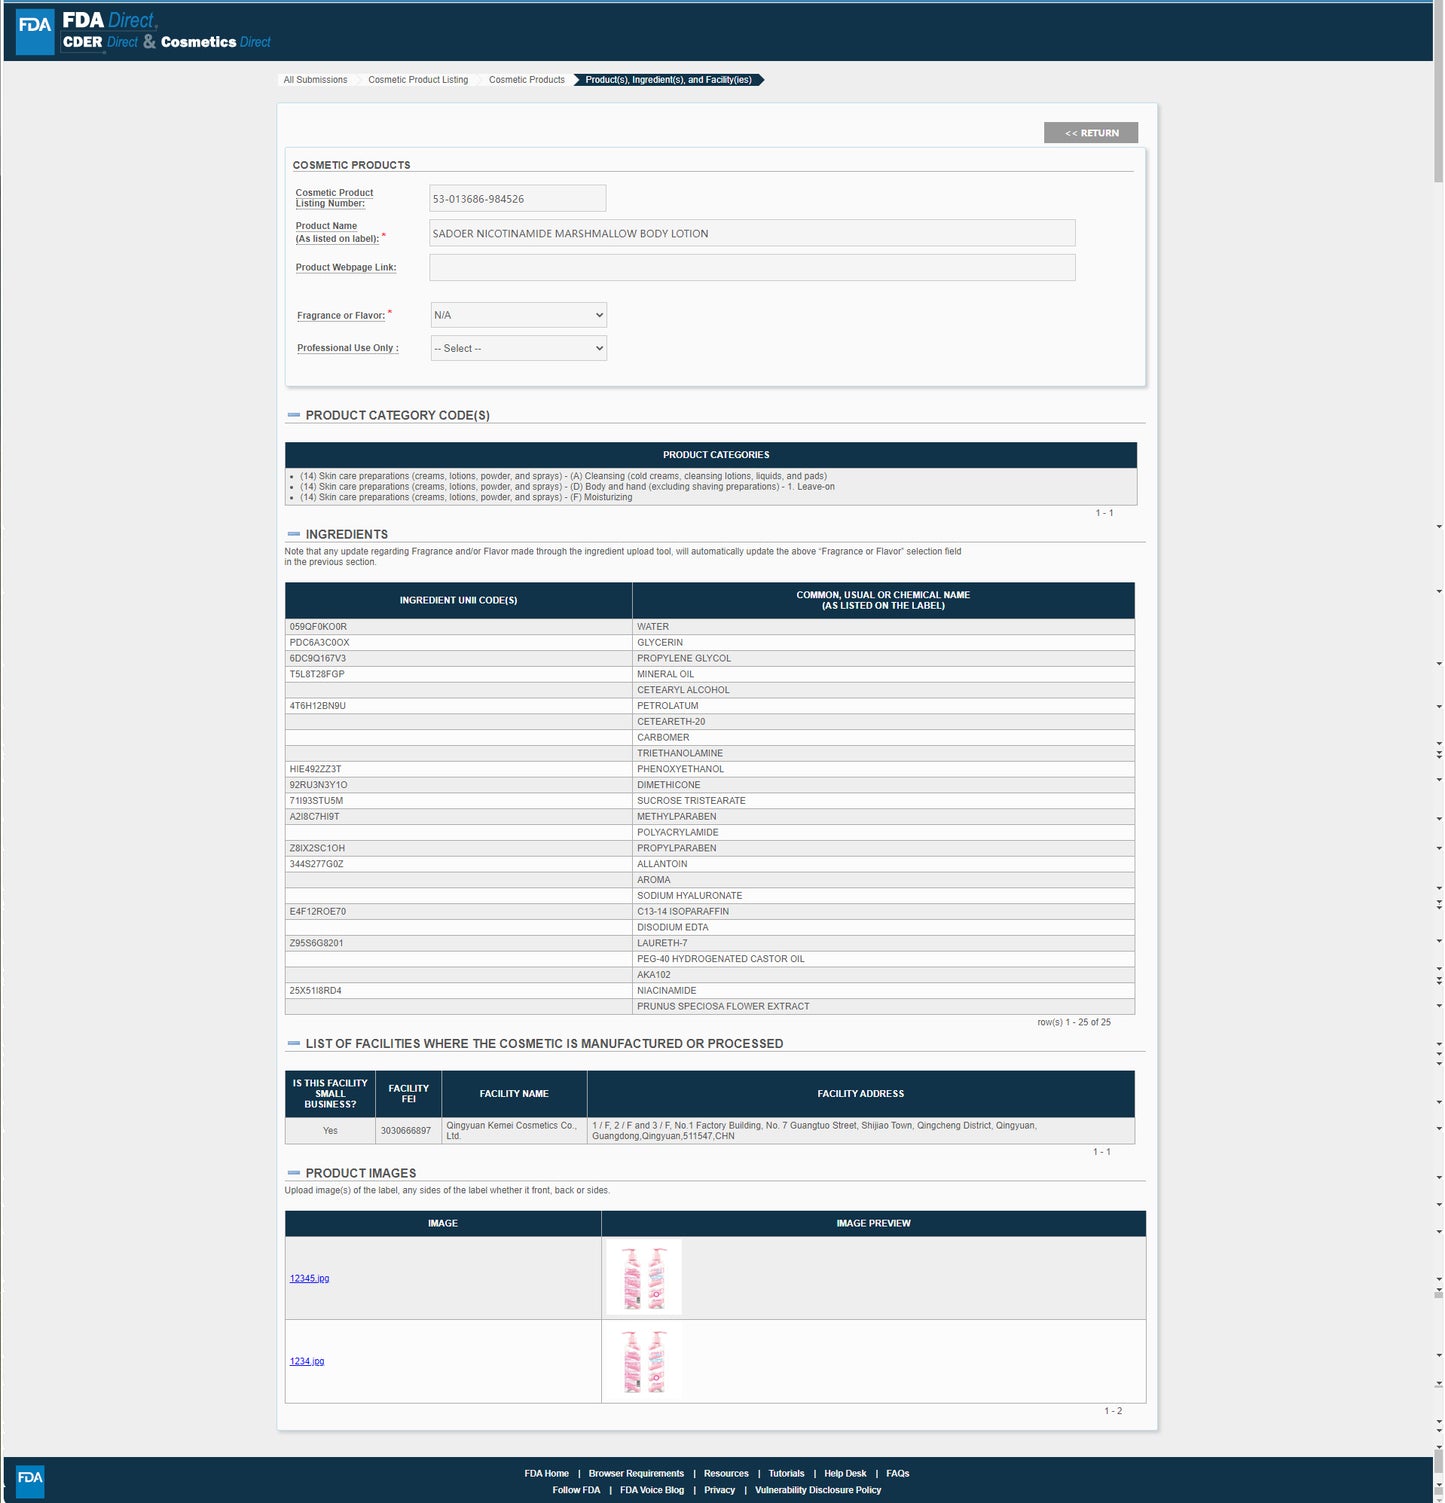Open the Help Desk footer link
1445x1503 pixels.
[845, 1474]
